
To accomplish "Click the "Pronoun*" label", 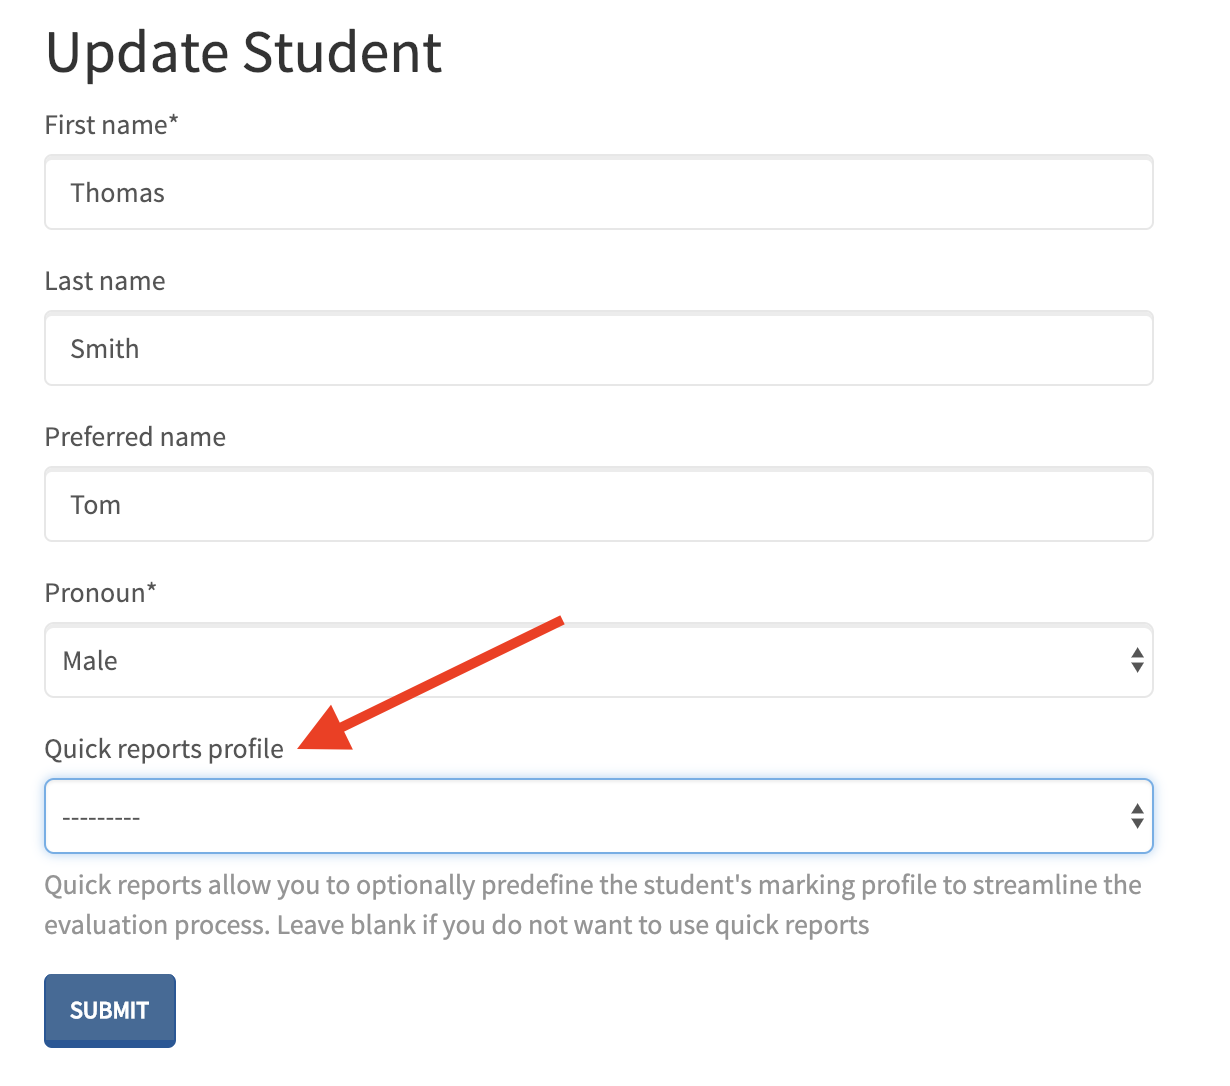I will pyautogui.click(x=100, y=593).
